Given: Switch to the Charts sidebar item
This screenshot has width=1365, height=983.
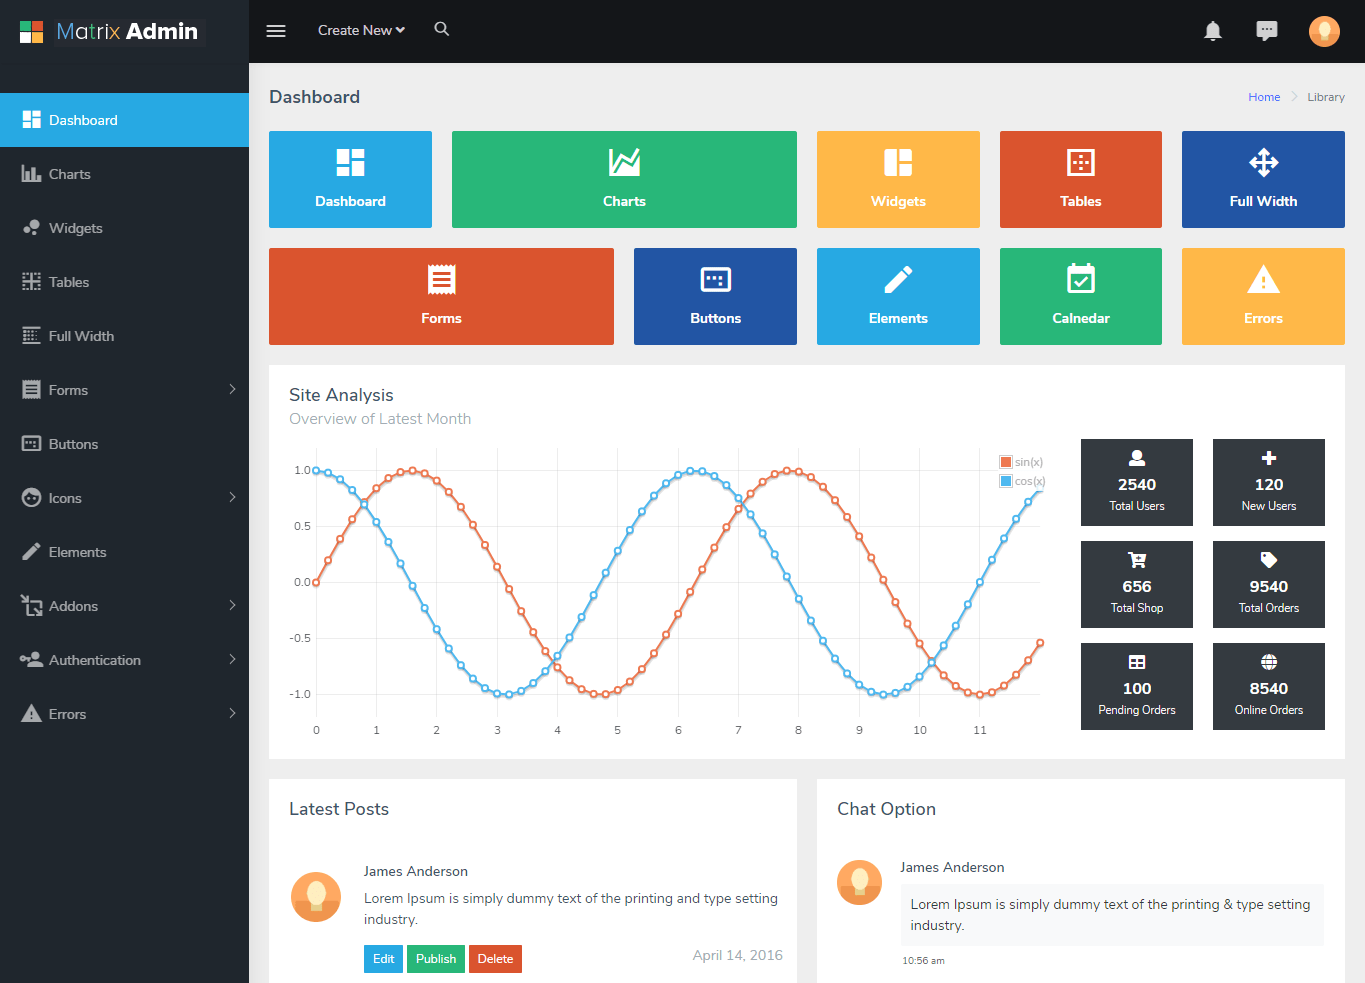Looking at the screenshot, I should coord(70,173).
